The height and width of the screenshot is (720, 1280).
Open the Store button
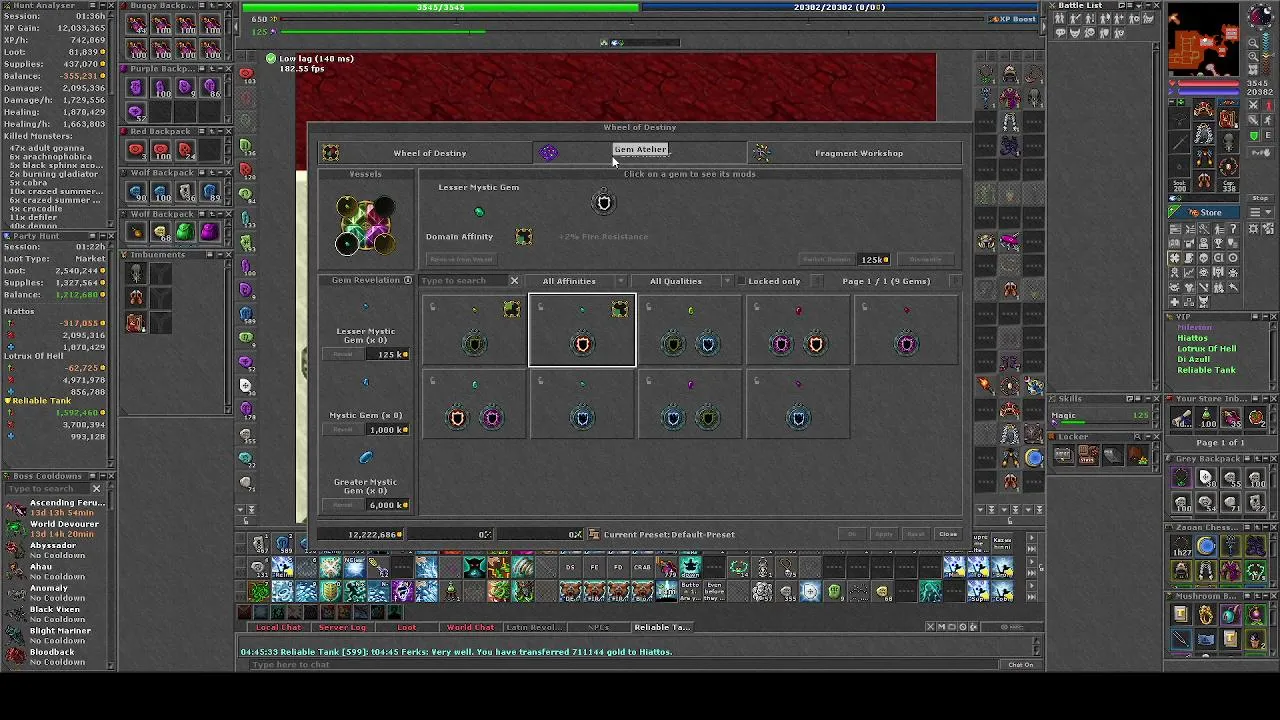click(x=1204, y=212)
